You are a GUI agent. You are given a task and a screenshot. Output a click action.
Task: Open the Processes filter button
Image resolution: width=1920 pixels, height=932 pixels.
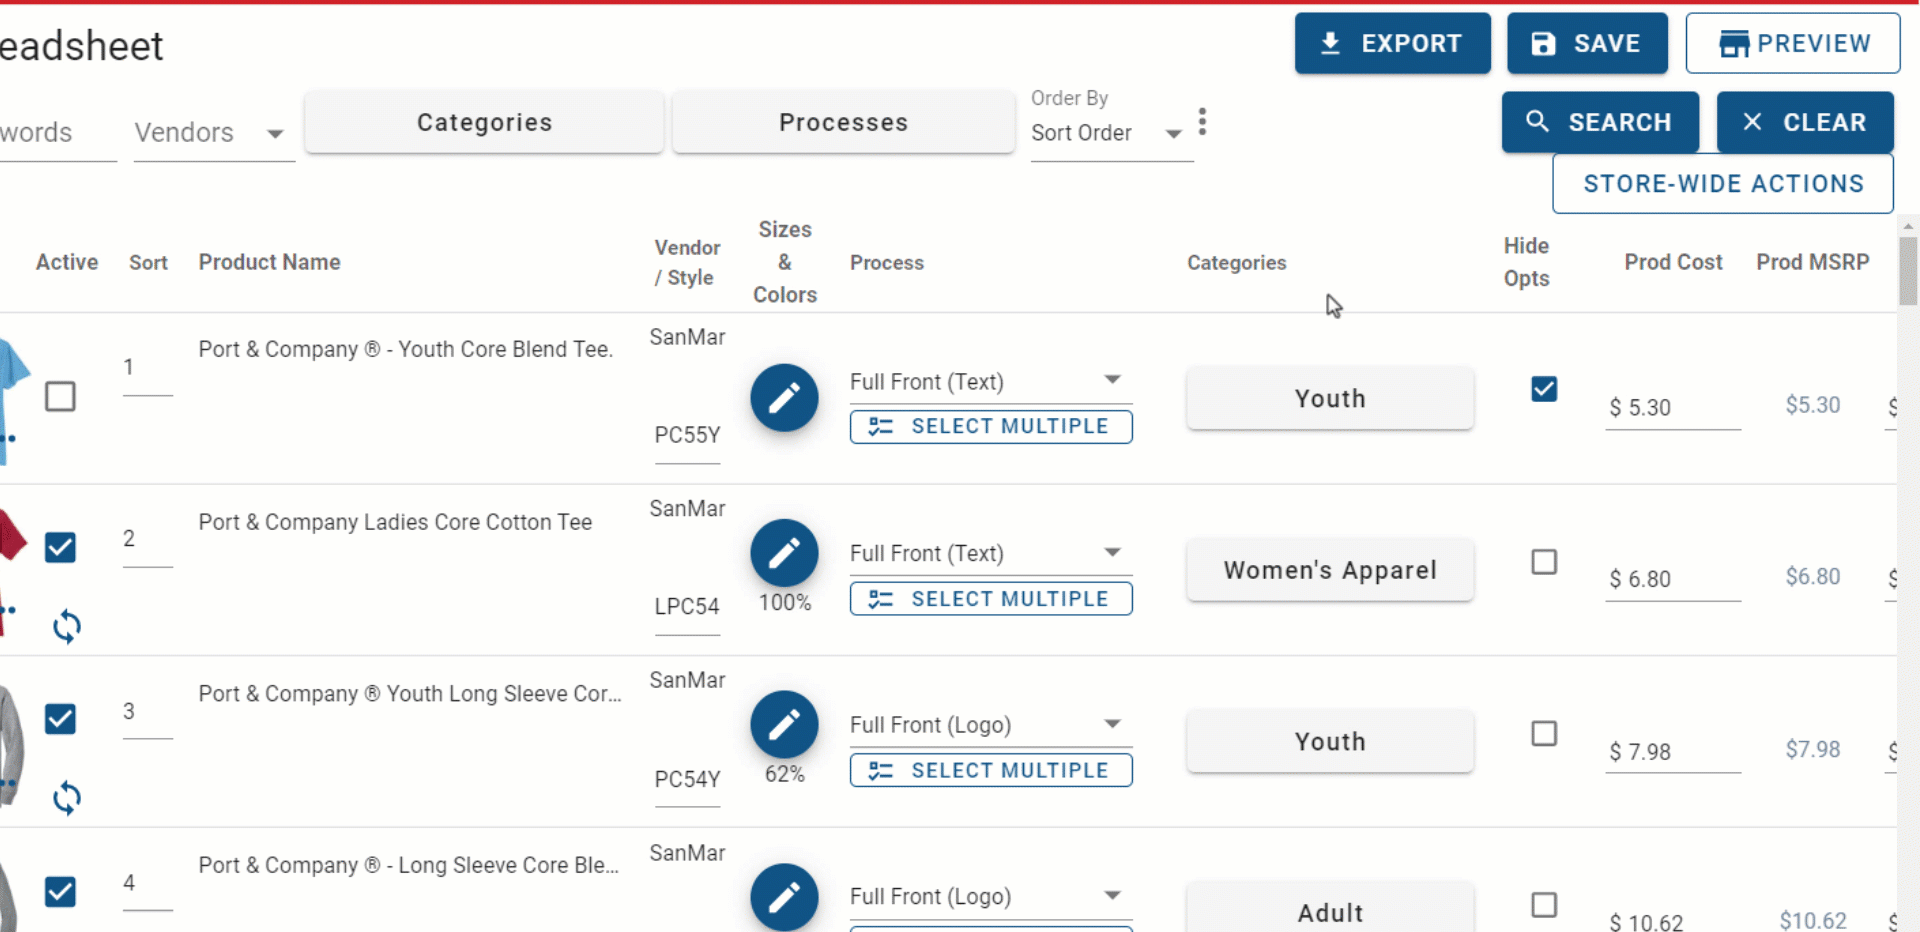click(843, 122)
